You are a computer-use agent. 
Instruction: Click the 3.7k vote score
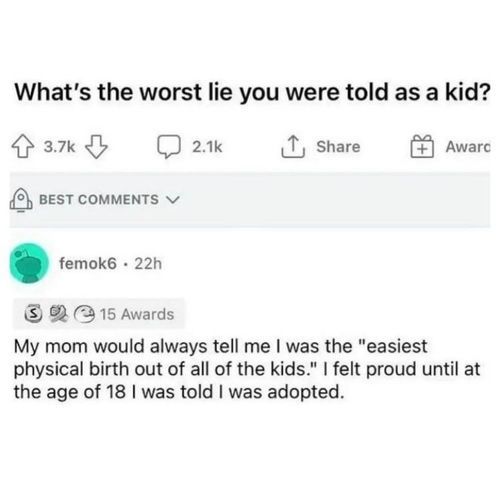click(60, 147)
